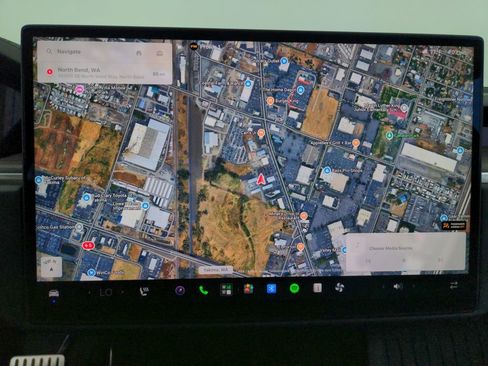Tap the red Supercharger pin on map
This screenshot has height=366, width=488.
pyautogui.click(x=88, y=246)
